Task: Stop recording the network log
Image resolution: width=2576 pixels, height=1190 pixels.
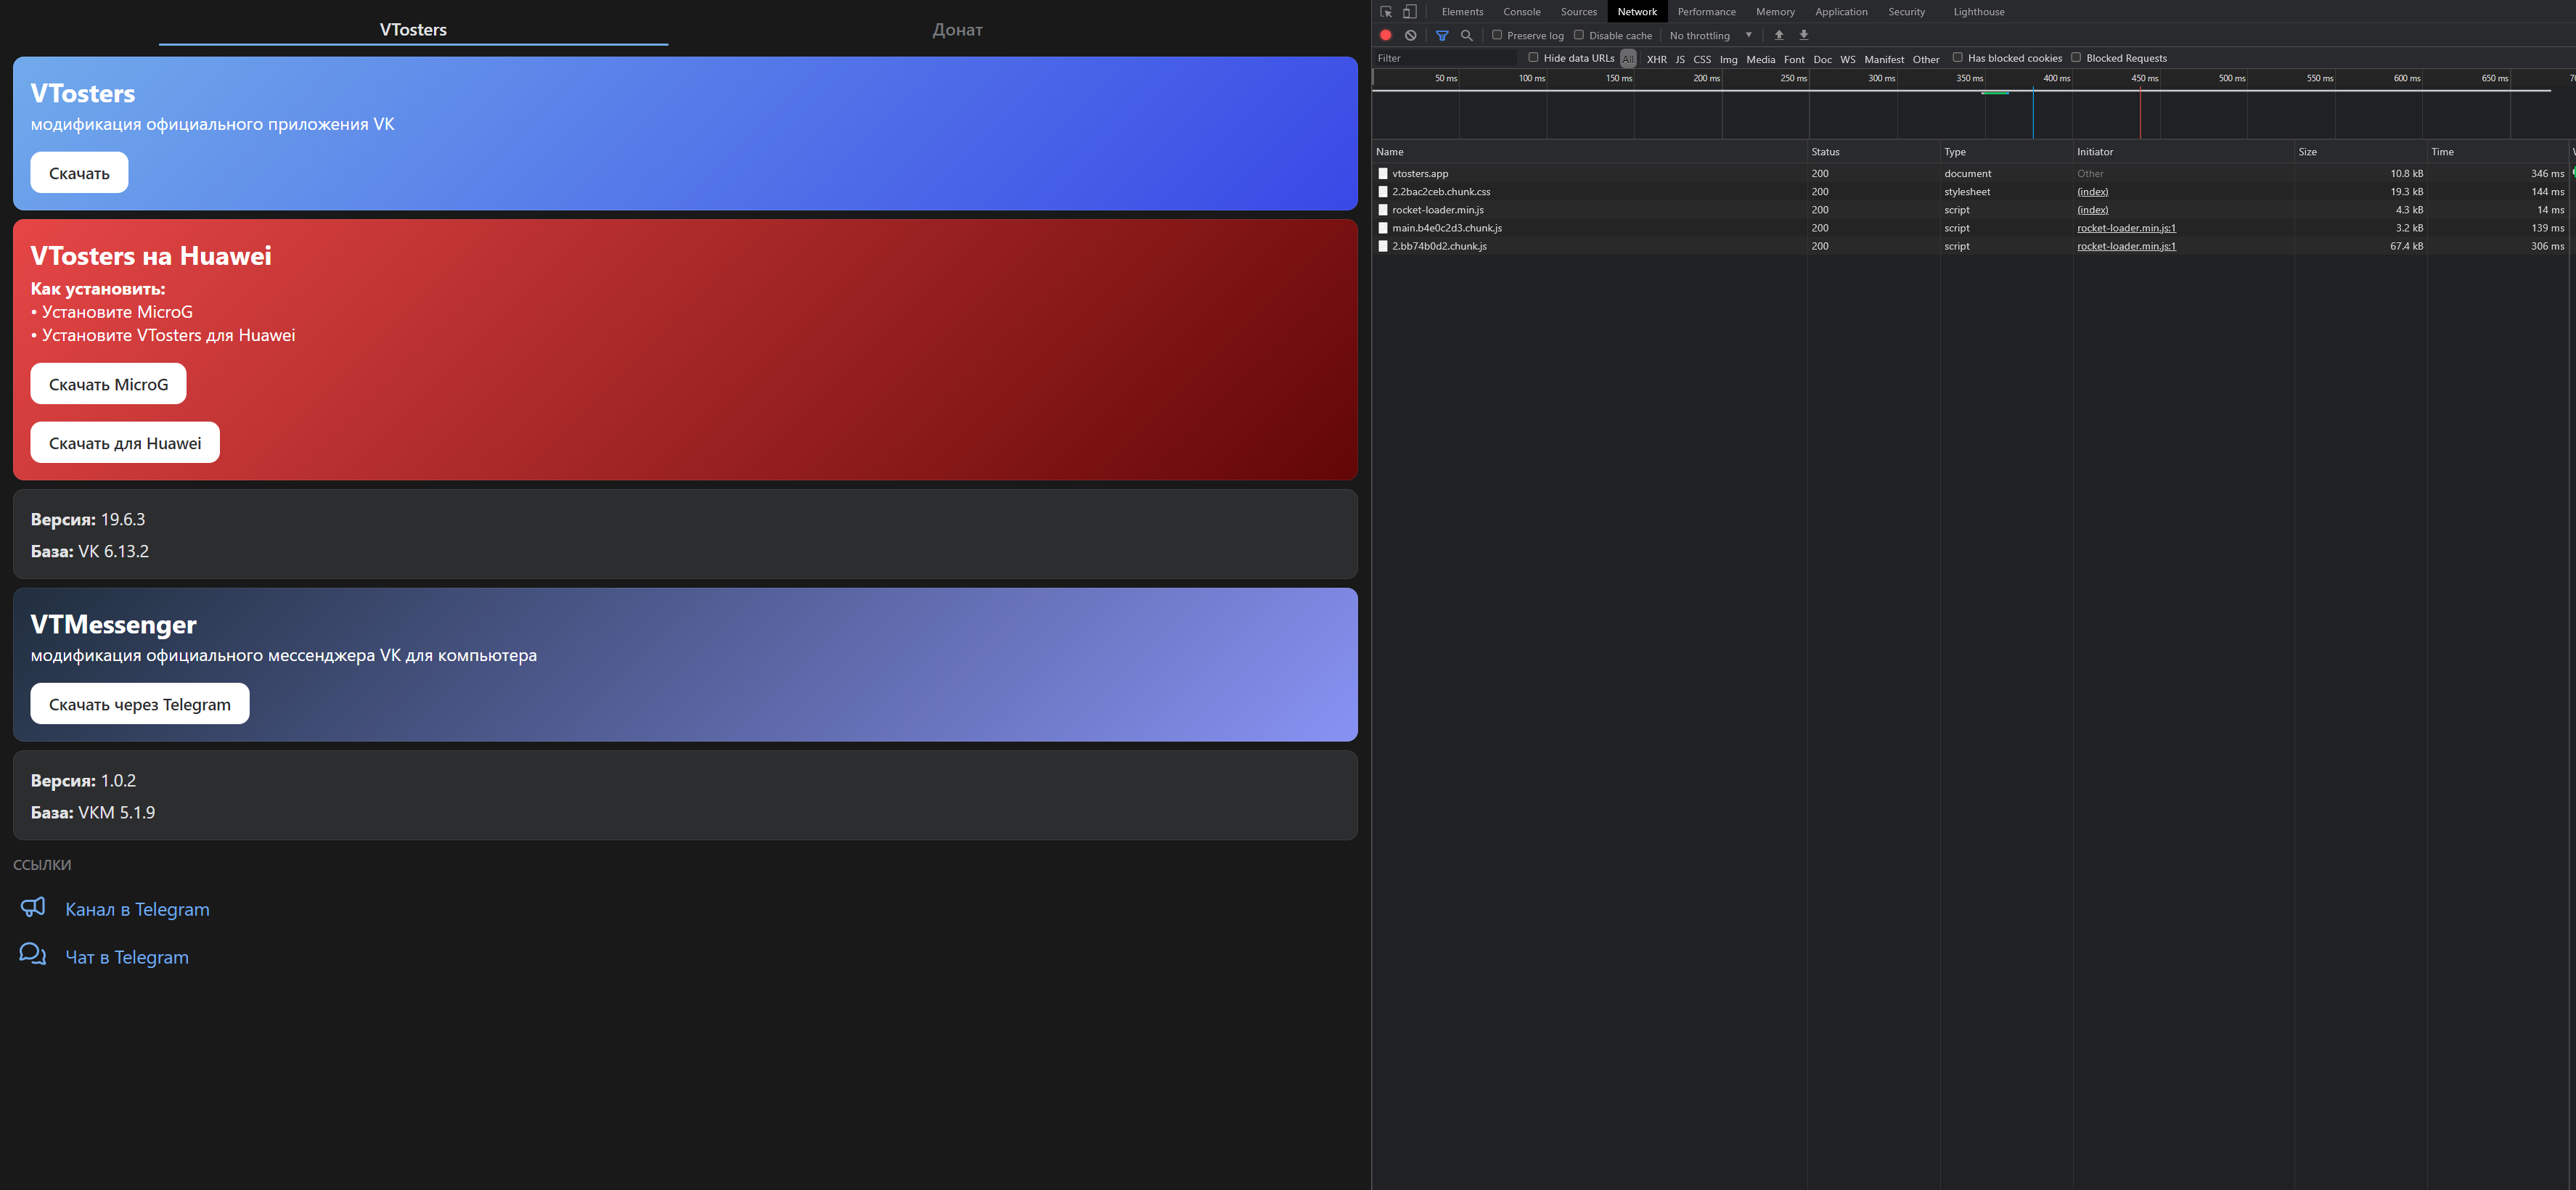Action: pos(1386,35)
